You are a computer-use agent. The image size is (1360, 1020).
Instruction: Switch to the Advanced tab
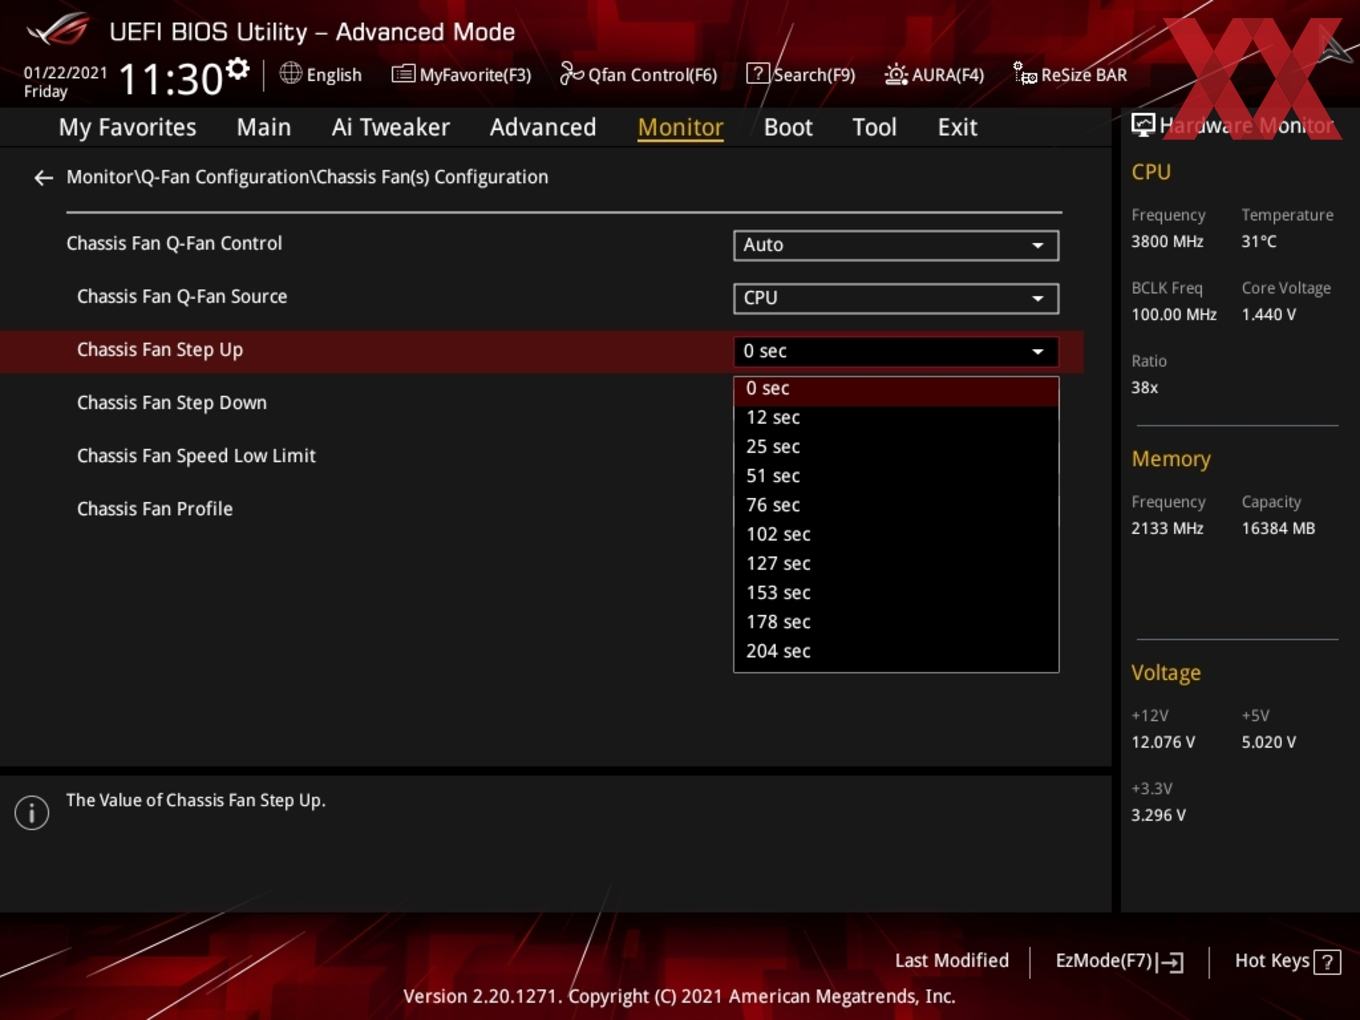543,127
